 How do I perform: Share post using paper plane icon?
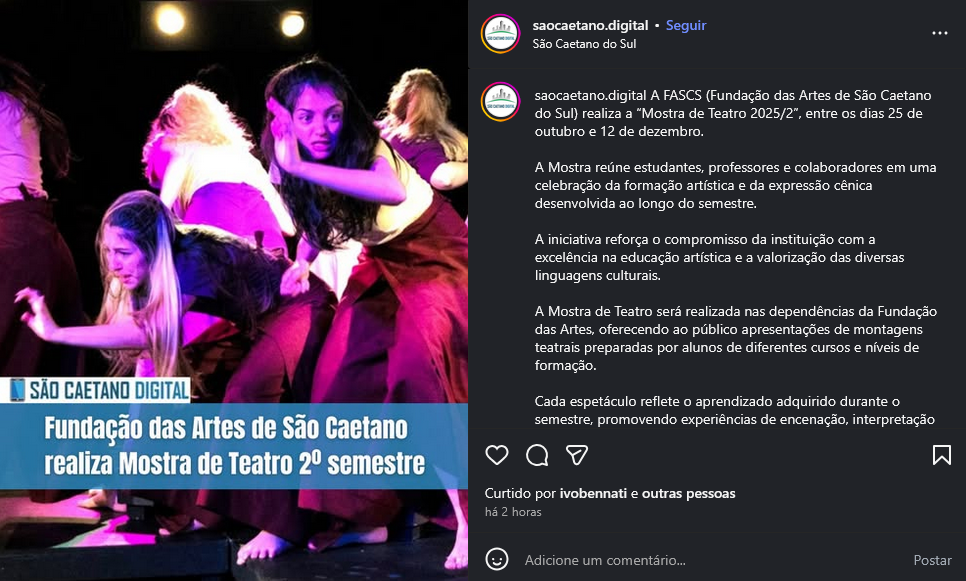[x=577, y=455]
